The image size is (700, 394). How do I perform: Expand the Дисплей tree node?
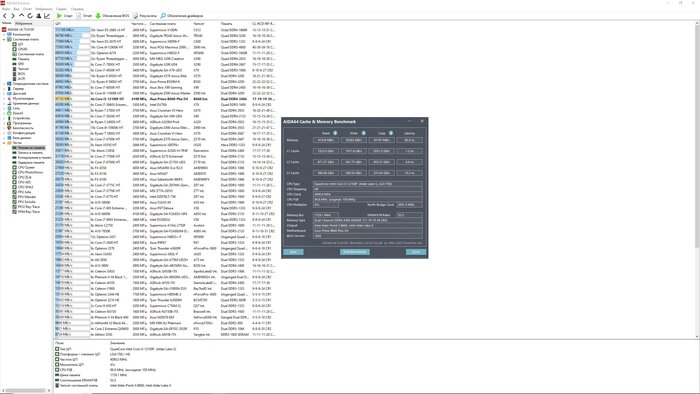(x=4, y=94)
